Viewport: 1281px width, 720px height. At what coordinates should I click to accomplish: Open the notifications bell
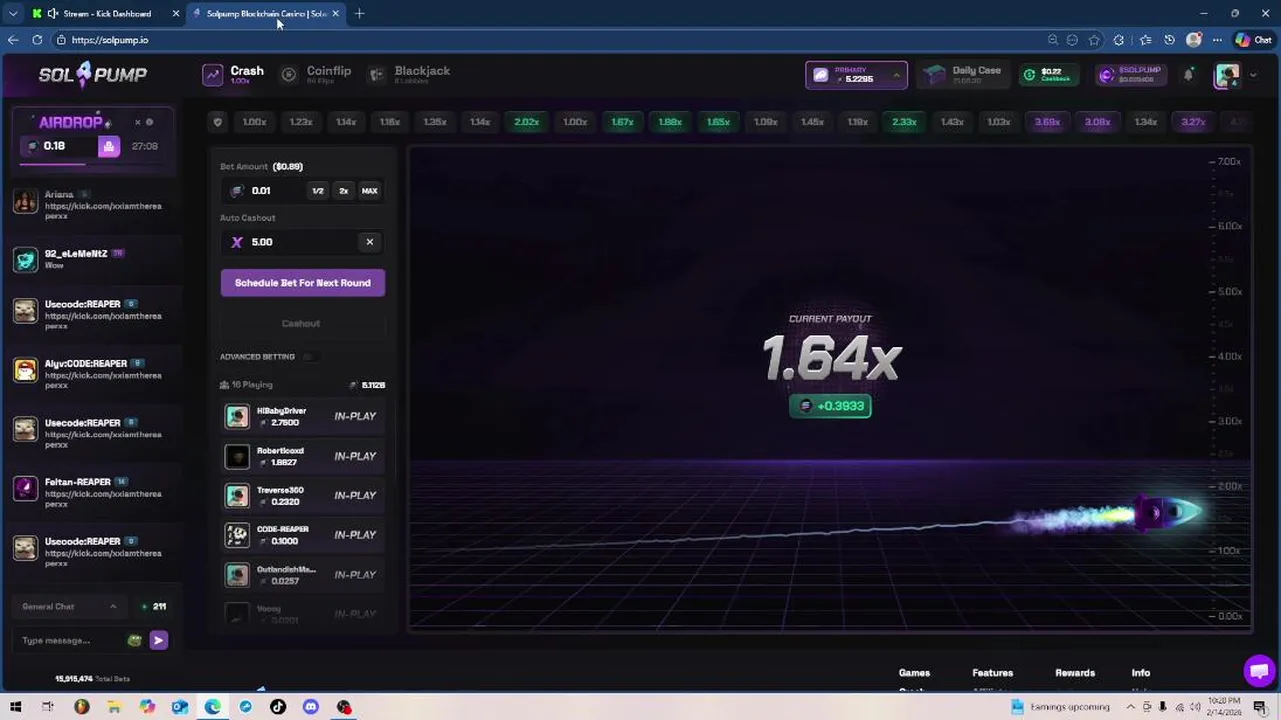point(1189,75)
